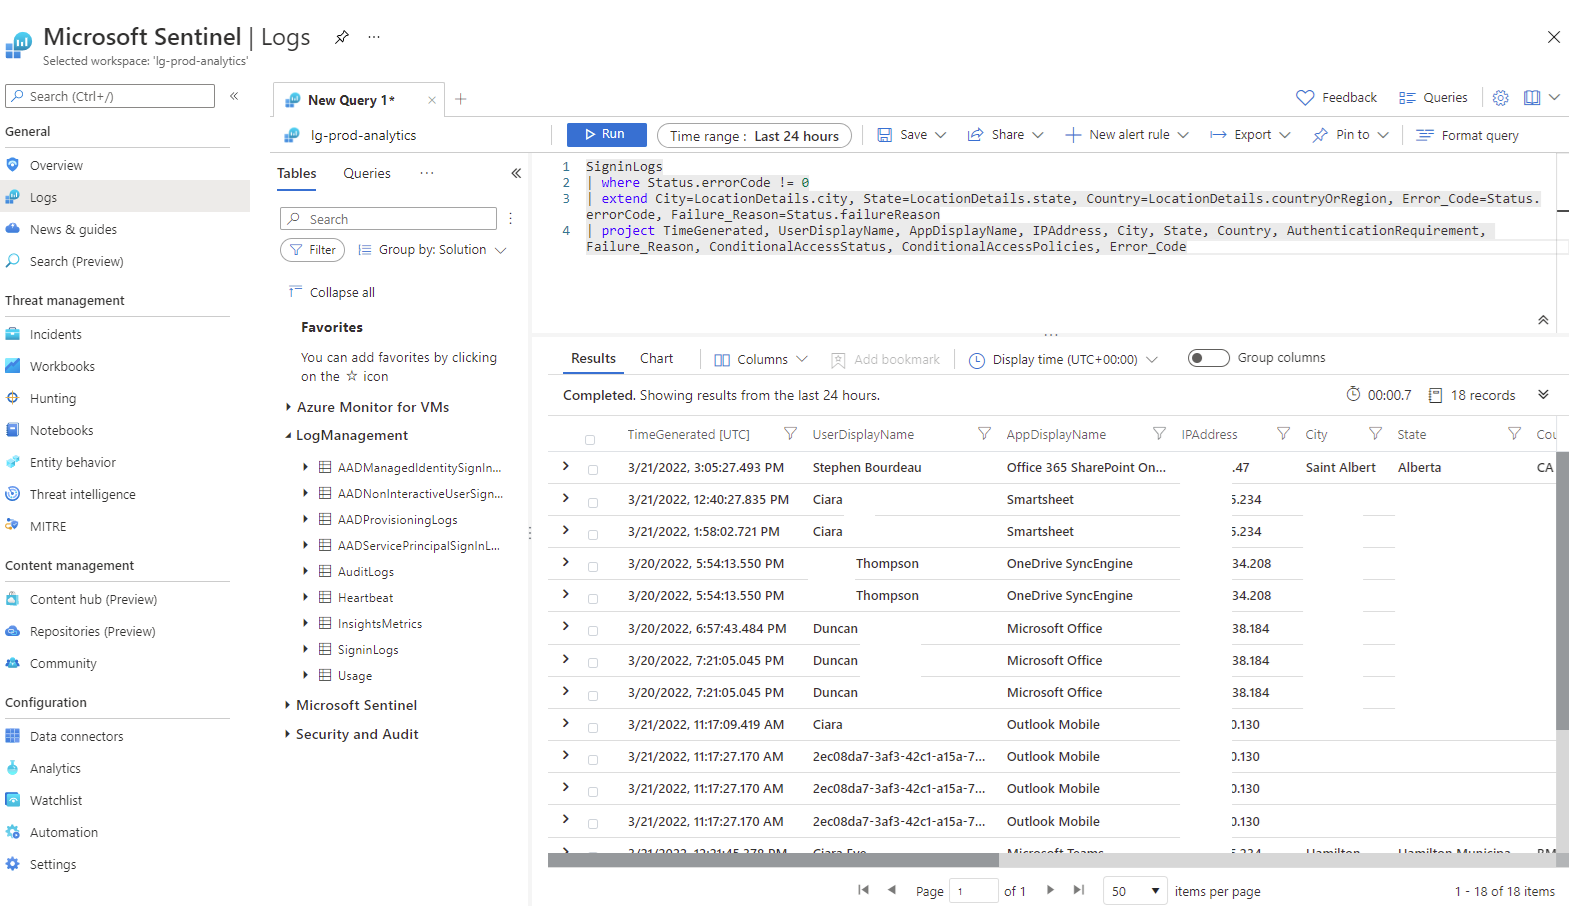Filter the UserDisplayName column
This screenshot has width=1569, height=906.
[984, 433]
